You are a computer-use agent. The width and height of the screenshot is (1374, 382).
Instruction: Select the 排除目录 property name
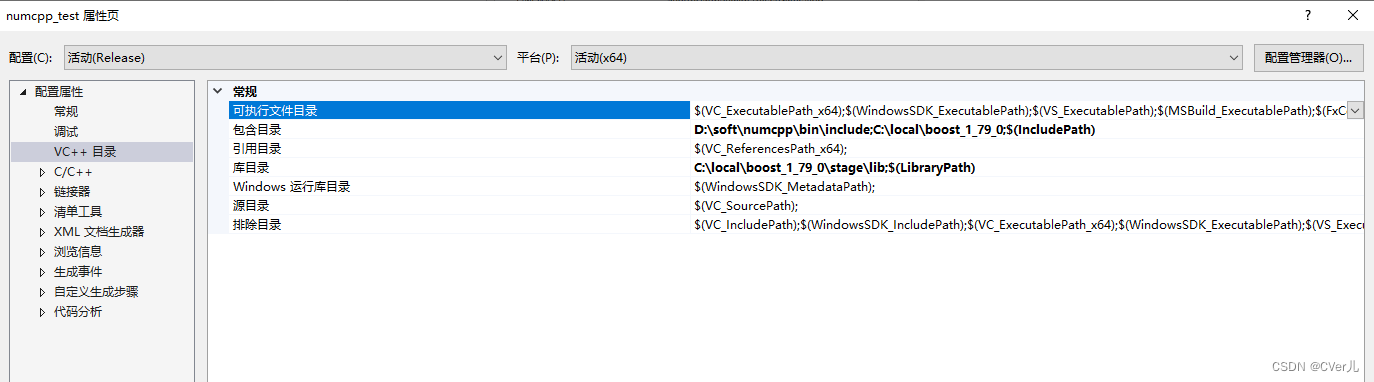(257, 225)
